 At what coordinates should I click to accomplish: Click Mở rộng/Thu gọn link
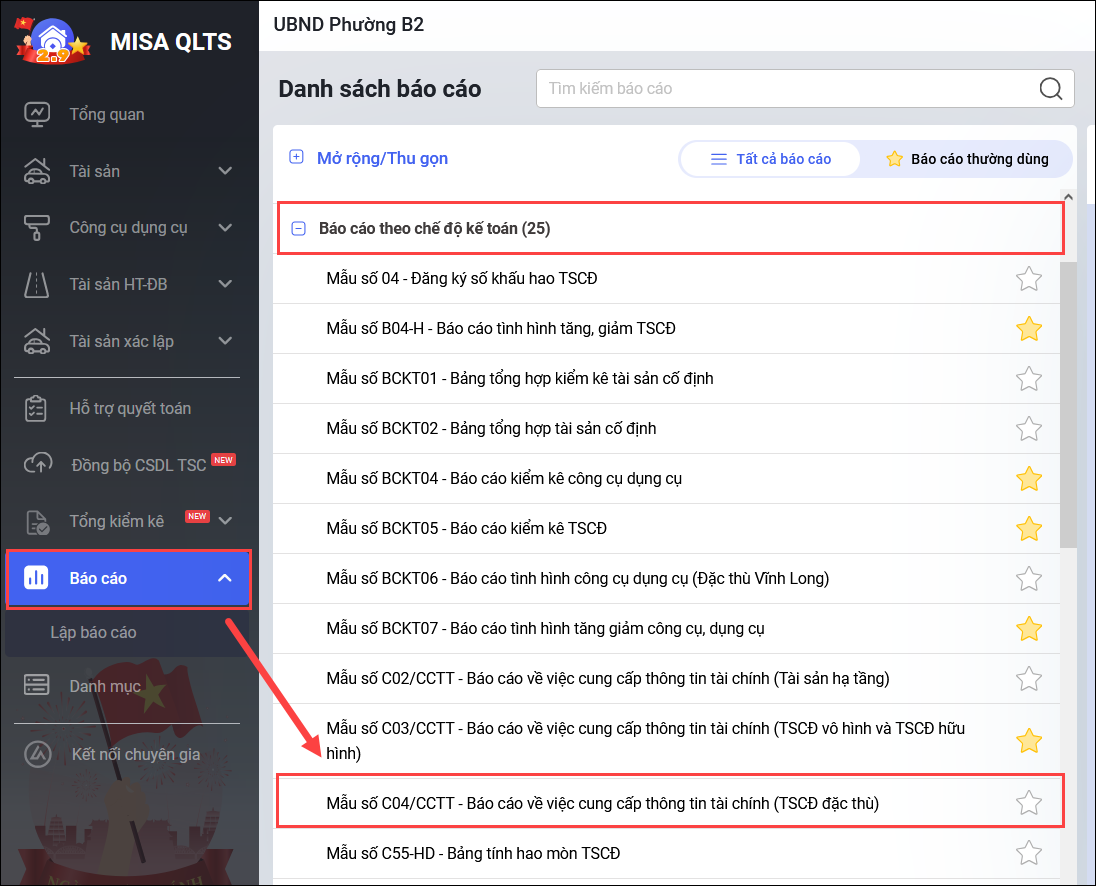click(382, 159)
